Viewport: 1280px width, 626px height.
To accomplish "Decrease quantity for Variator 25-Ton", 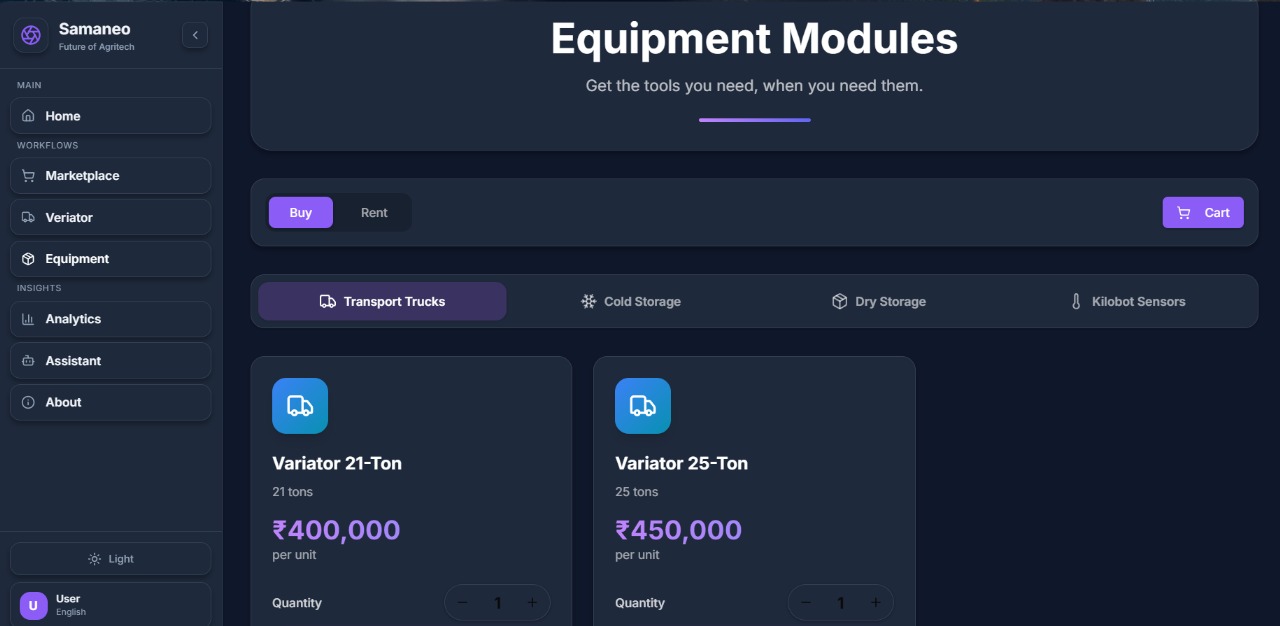I will pyautogui.click(x=806, y=603).
